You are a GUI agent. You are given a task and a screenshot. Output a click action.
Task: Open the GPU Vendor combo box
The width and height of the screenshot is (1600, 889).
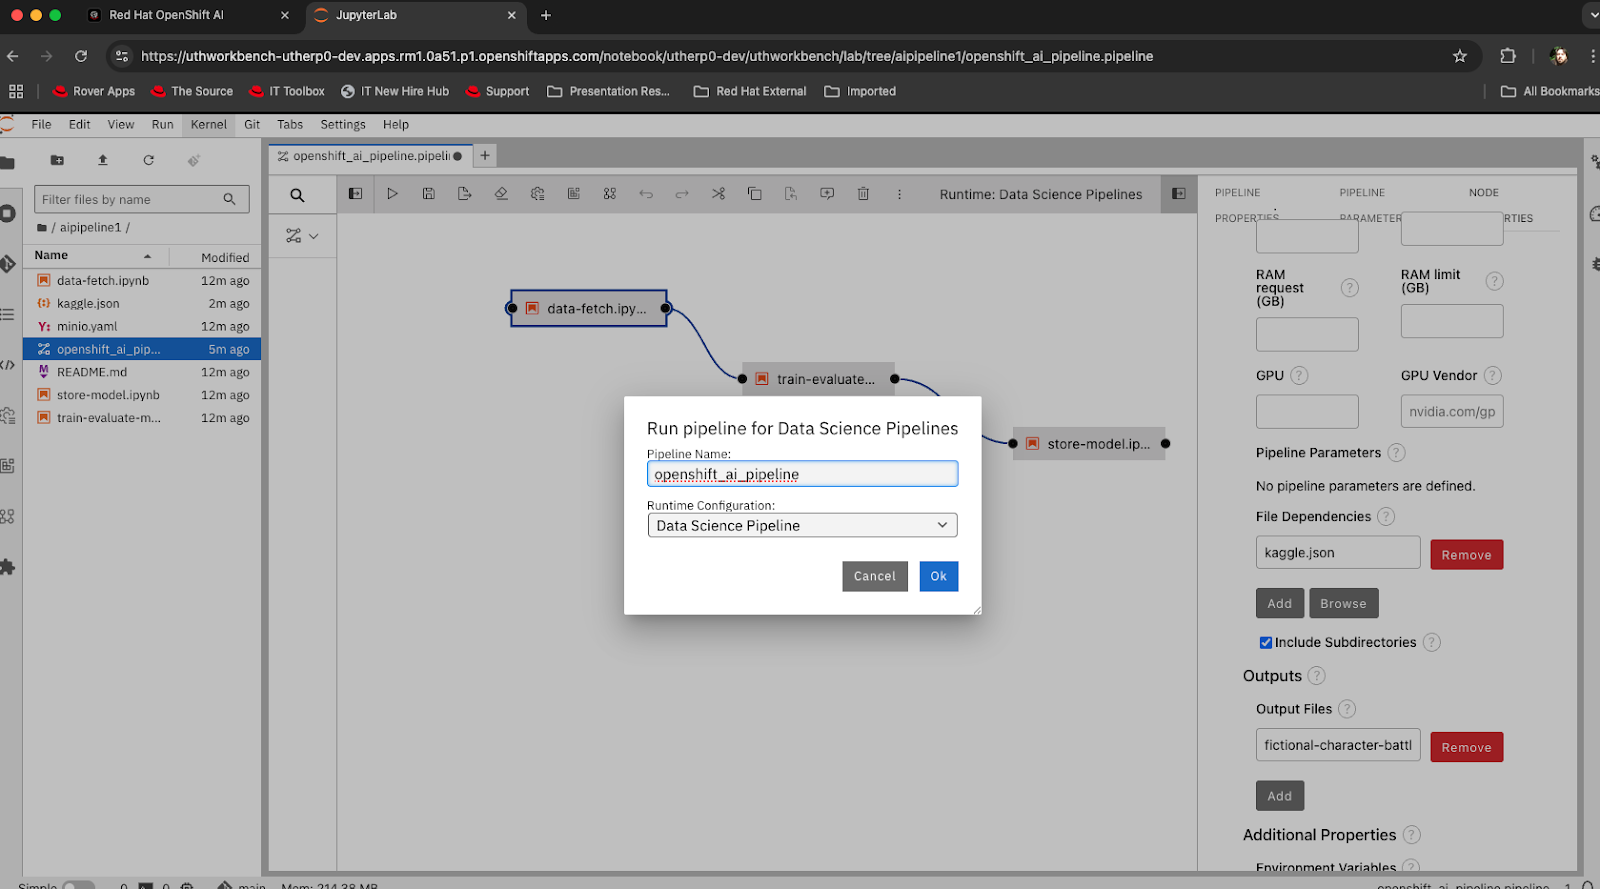[x=1451, y=412]
